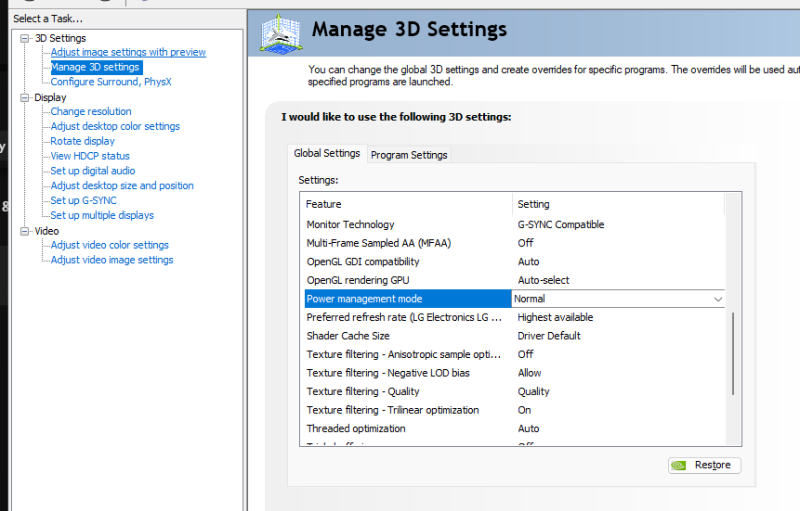Open Set up digital audio
Screen dimensions: 800x511
pyautogui.click(x=93, y=170)
